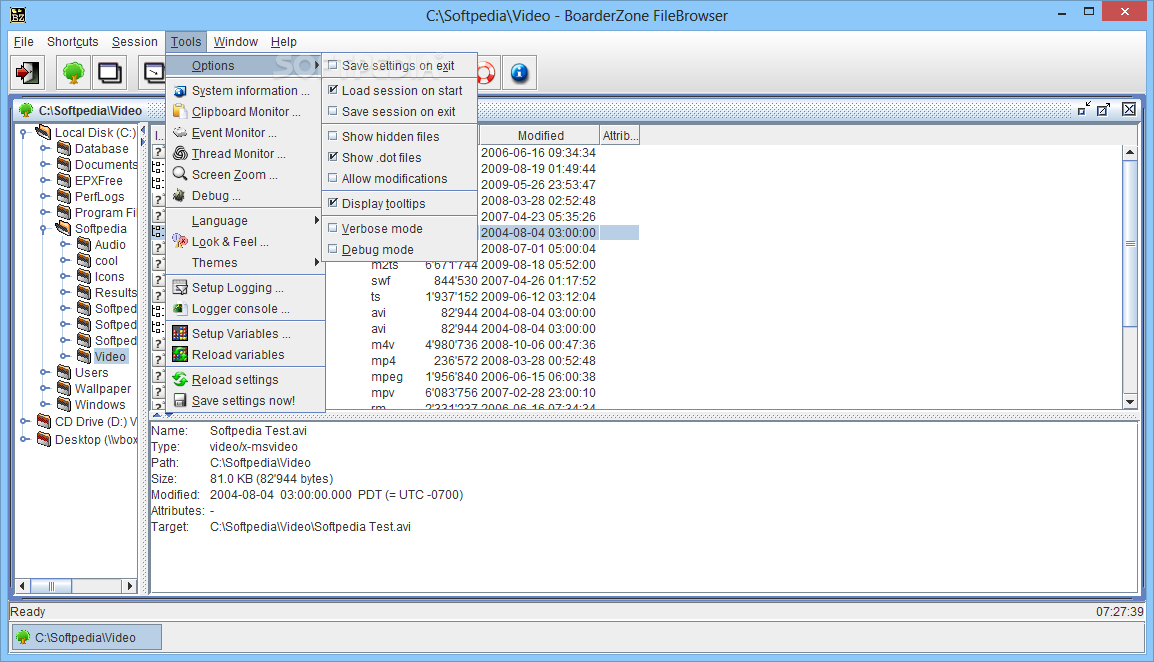
Task: Select the Wallpaper folder in tree
Action: (103, 389)
